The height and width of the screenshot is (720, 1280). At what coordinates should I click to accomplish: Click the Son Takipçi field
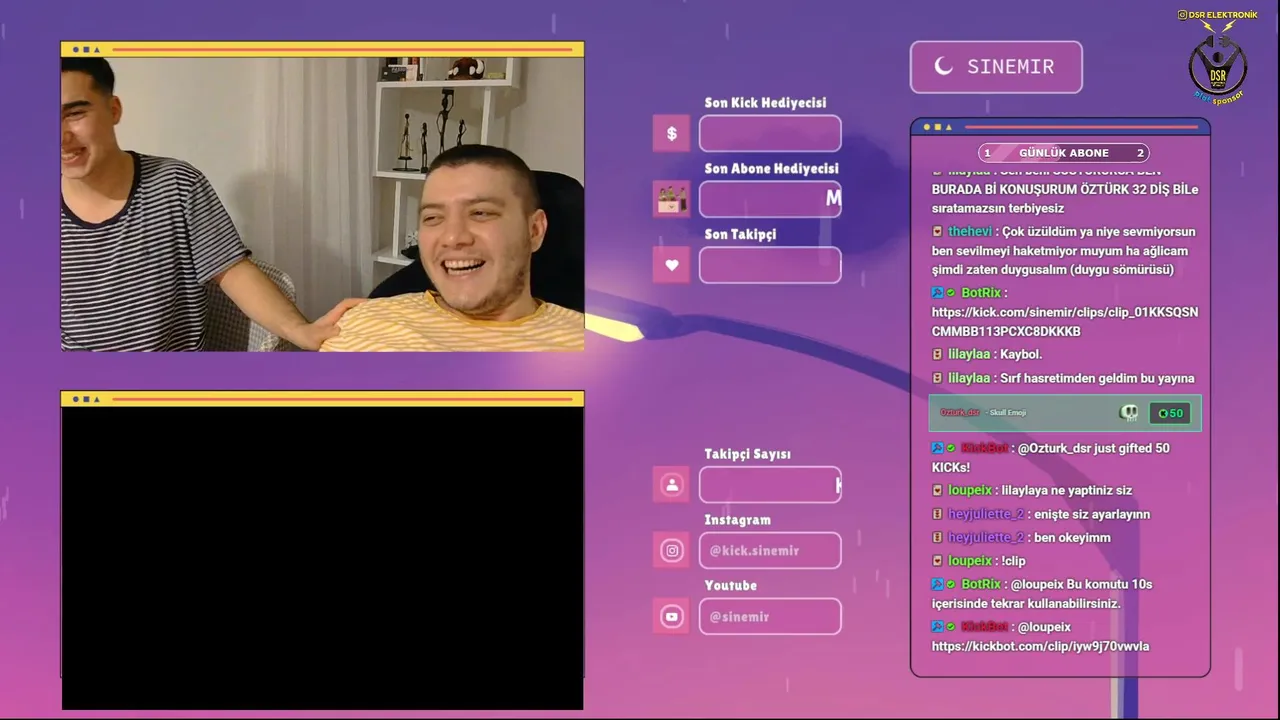pos(770,265)
